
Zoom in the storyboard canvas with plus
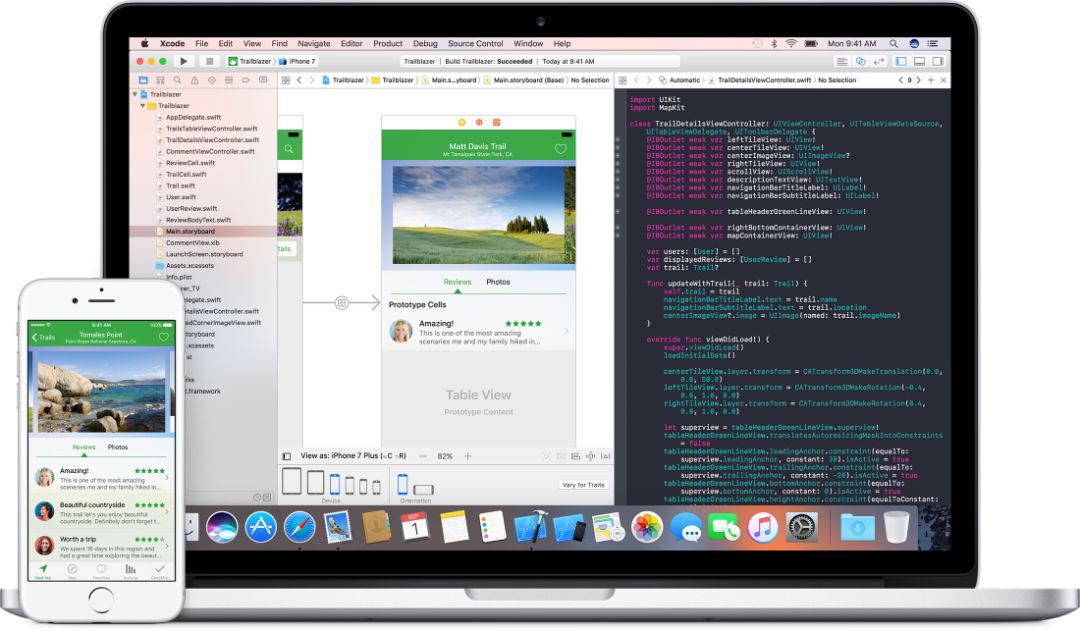[468, 456]
